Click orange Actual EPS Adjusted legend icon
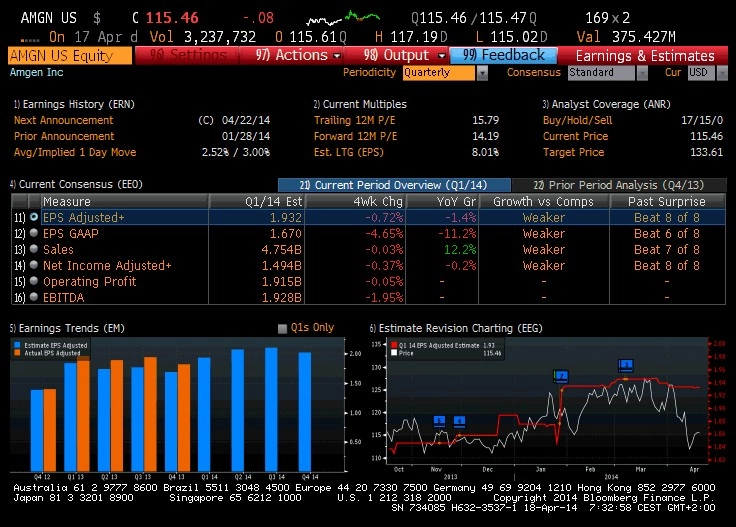736x527 pixels. (x=17, y=352)
